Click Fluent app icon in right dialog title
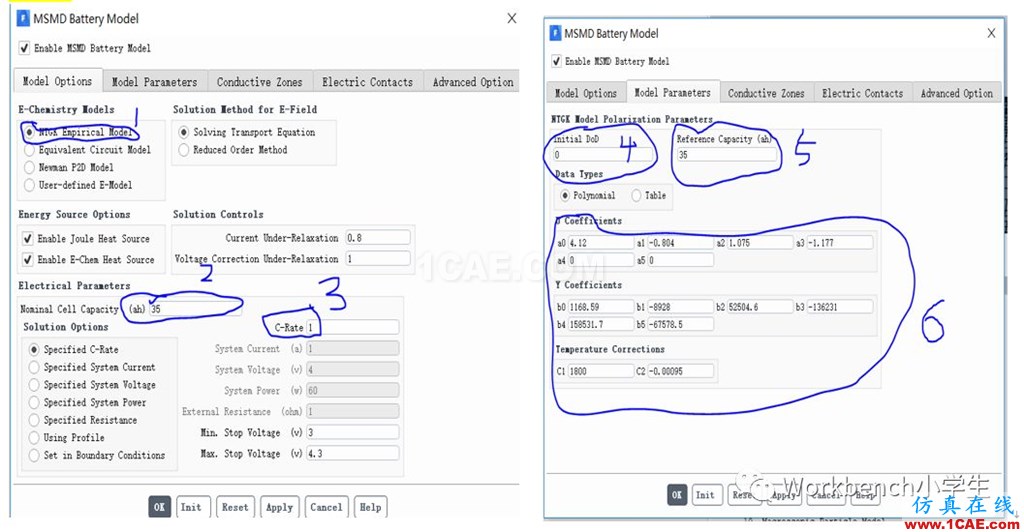The width and height of the screenshot is (1024, 532). (x=555, y=33)
